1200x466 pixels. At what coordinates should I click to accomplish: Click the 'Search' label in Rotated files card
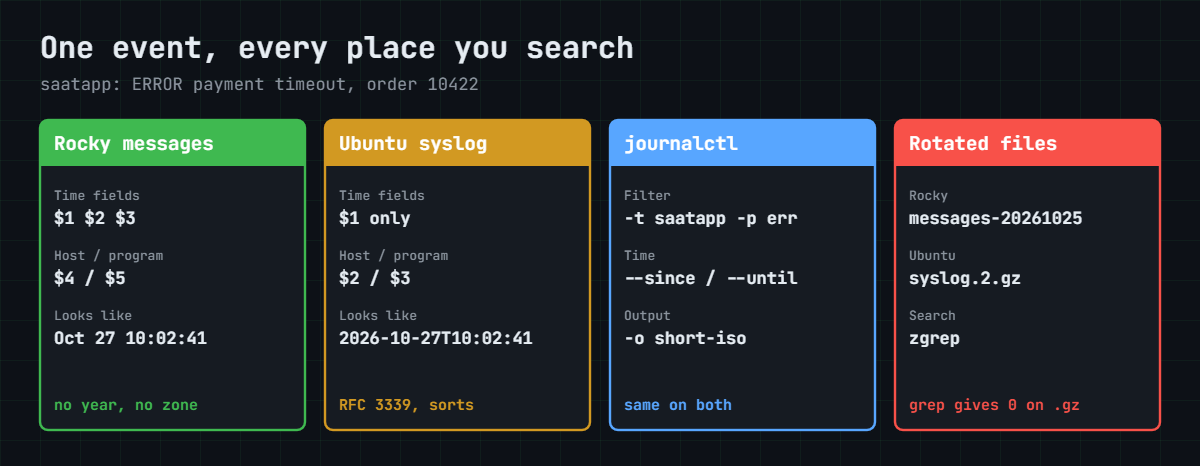point(932,316)
